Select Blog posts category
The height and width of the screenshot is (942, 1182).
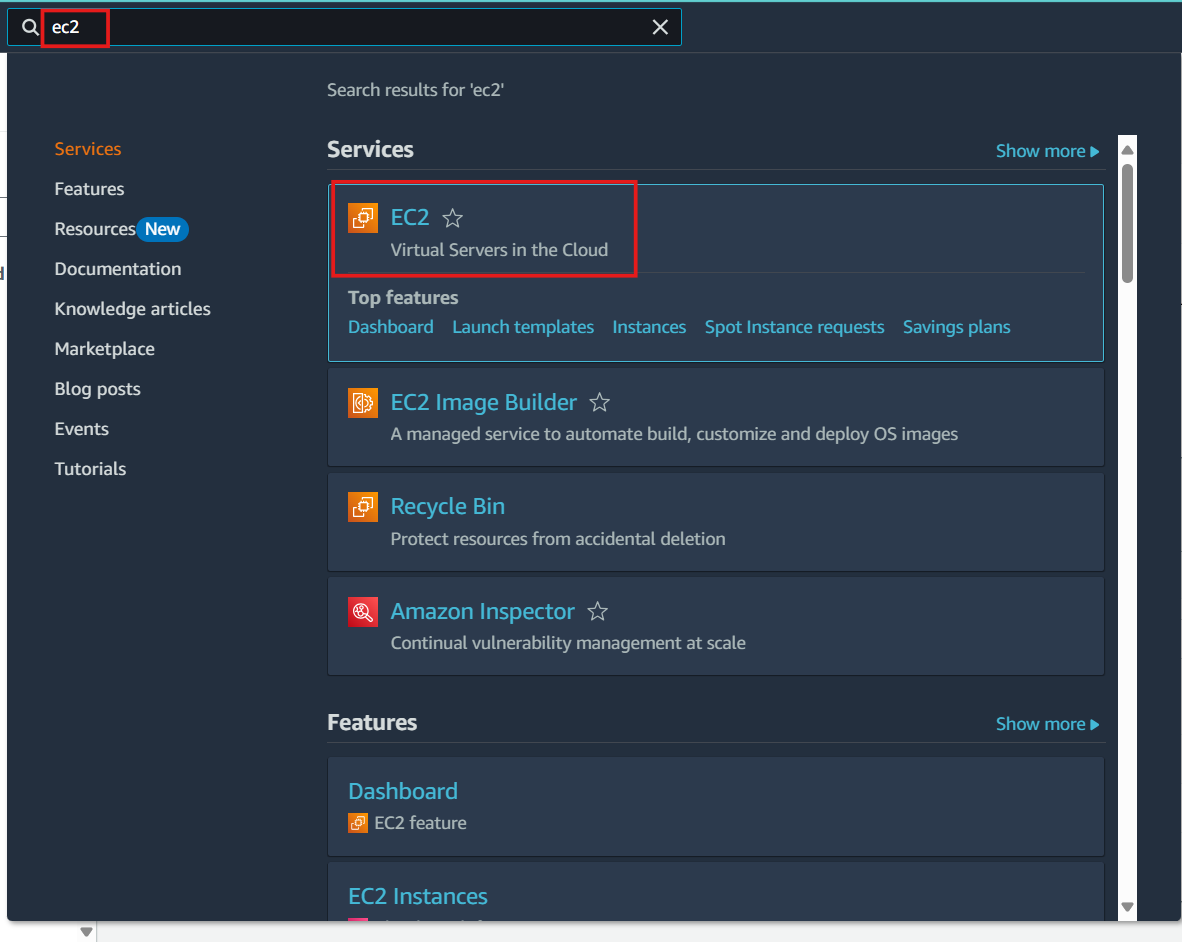(97, 389)
